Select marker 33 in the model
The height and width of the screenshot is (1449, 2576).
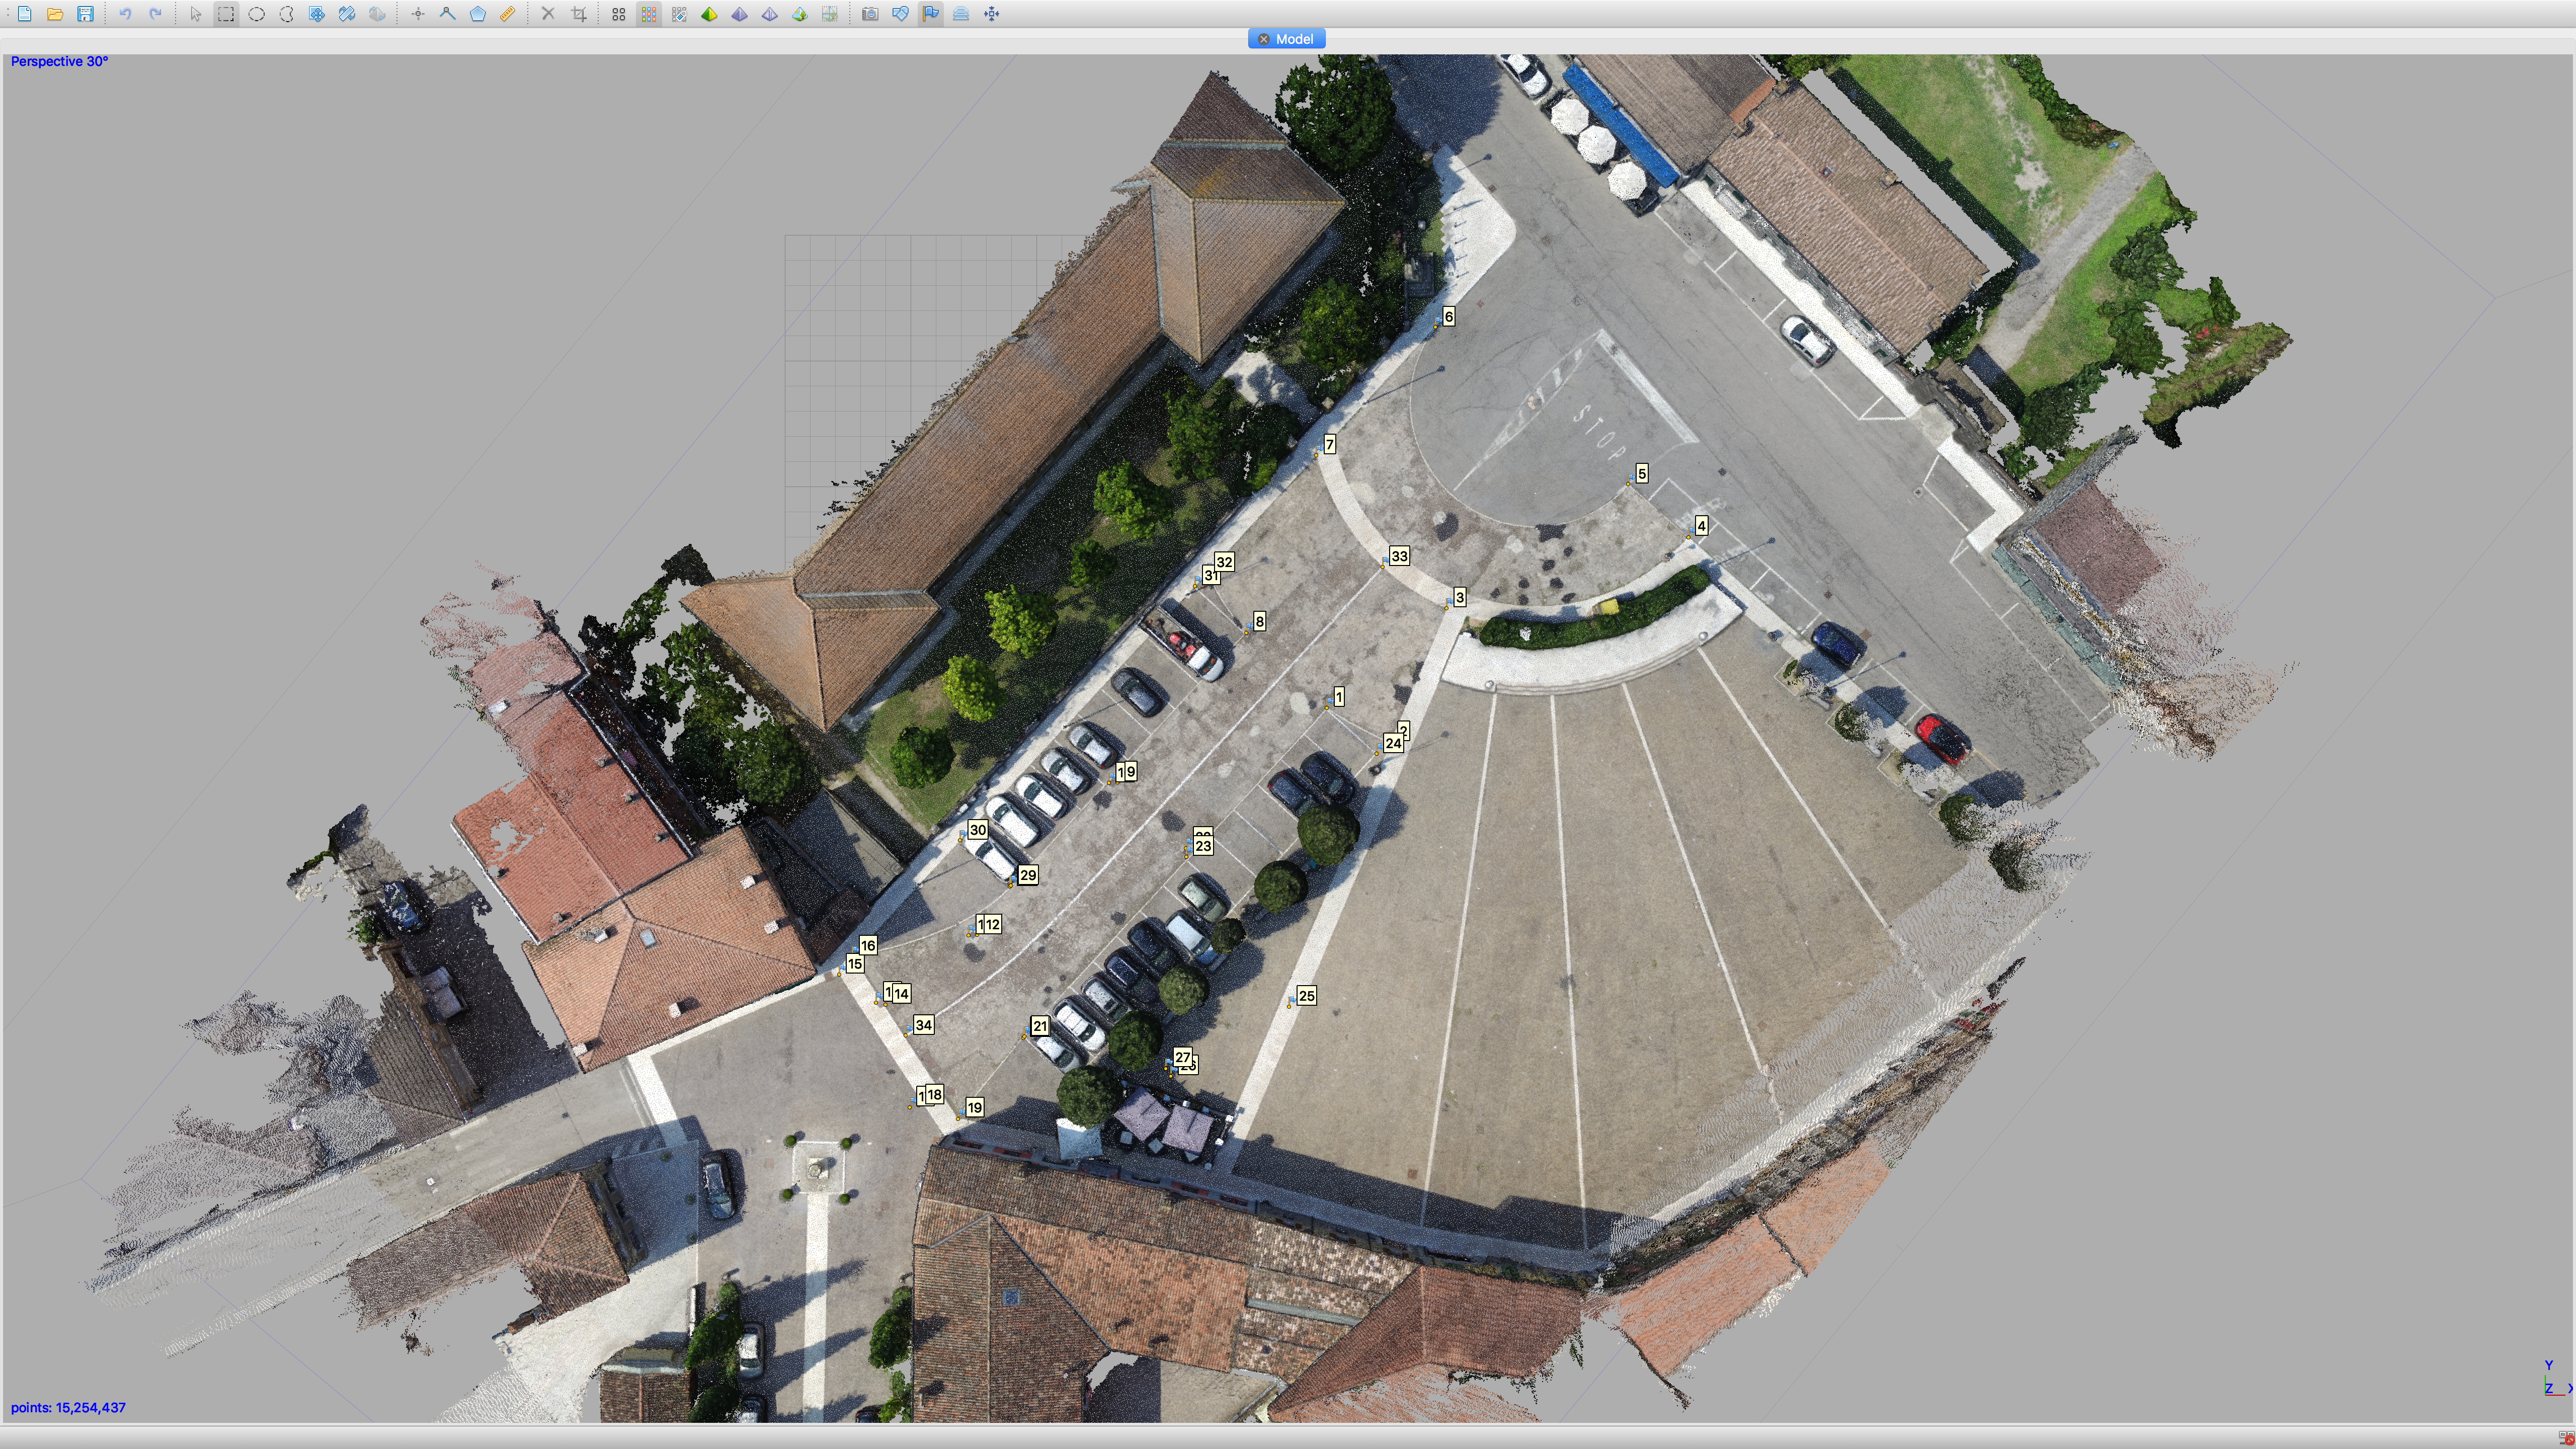coord(1399,556)
